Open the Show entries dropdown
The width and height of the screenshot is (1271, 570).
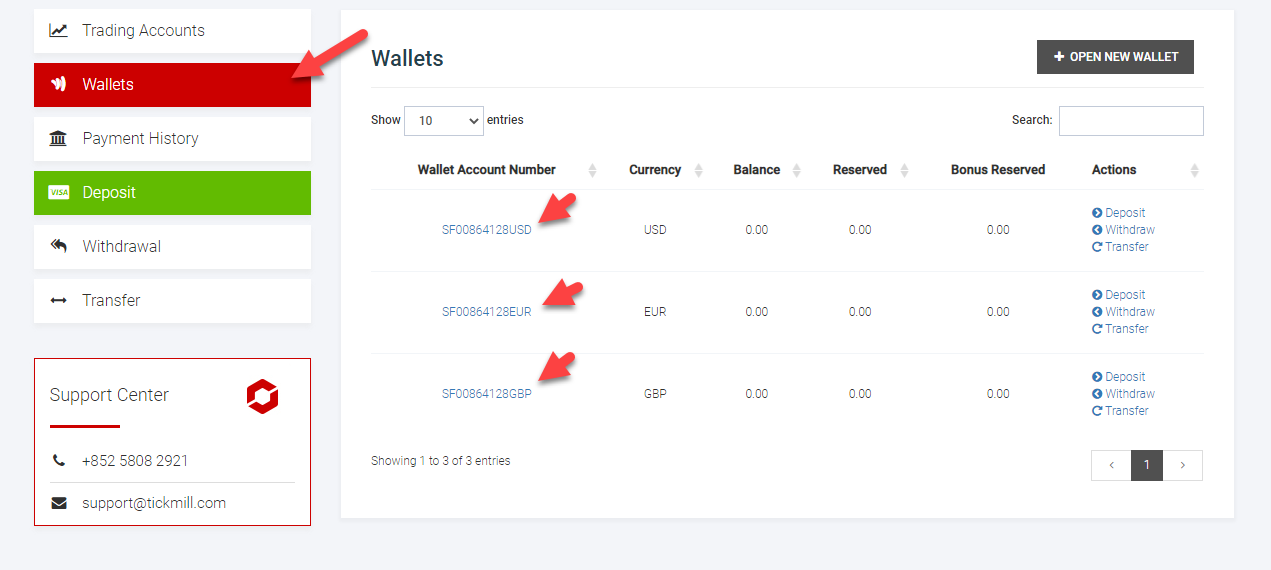(x=444, y=120)
